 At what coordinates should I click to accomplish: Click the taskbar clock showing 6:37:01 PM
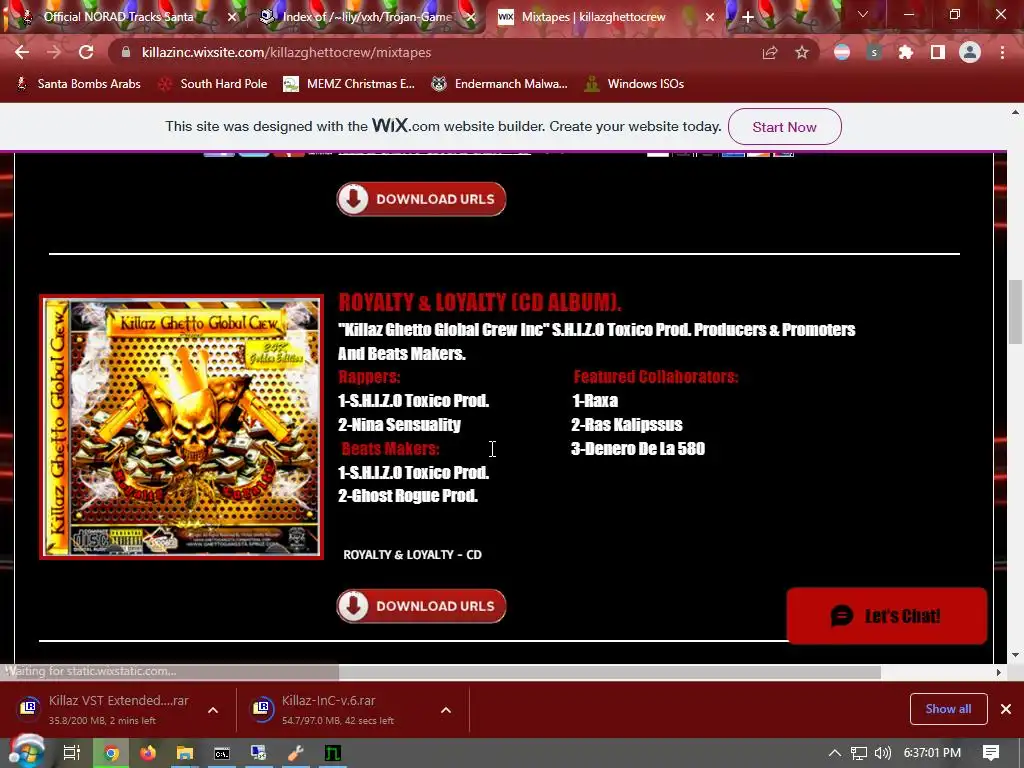click(x=932, y=753)
